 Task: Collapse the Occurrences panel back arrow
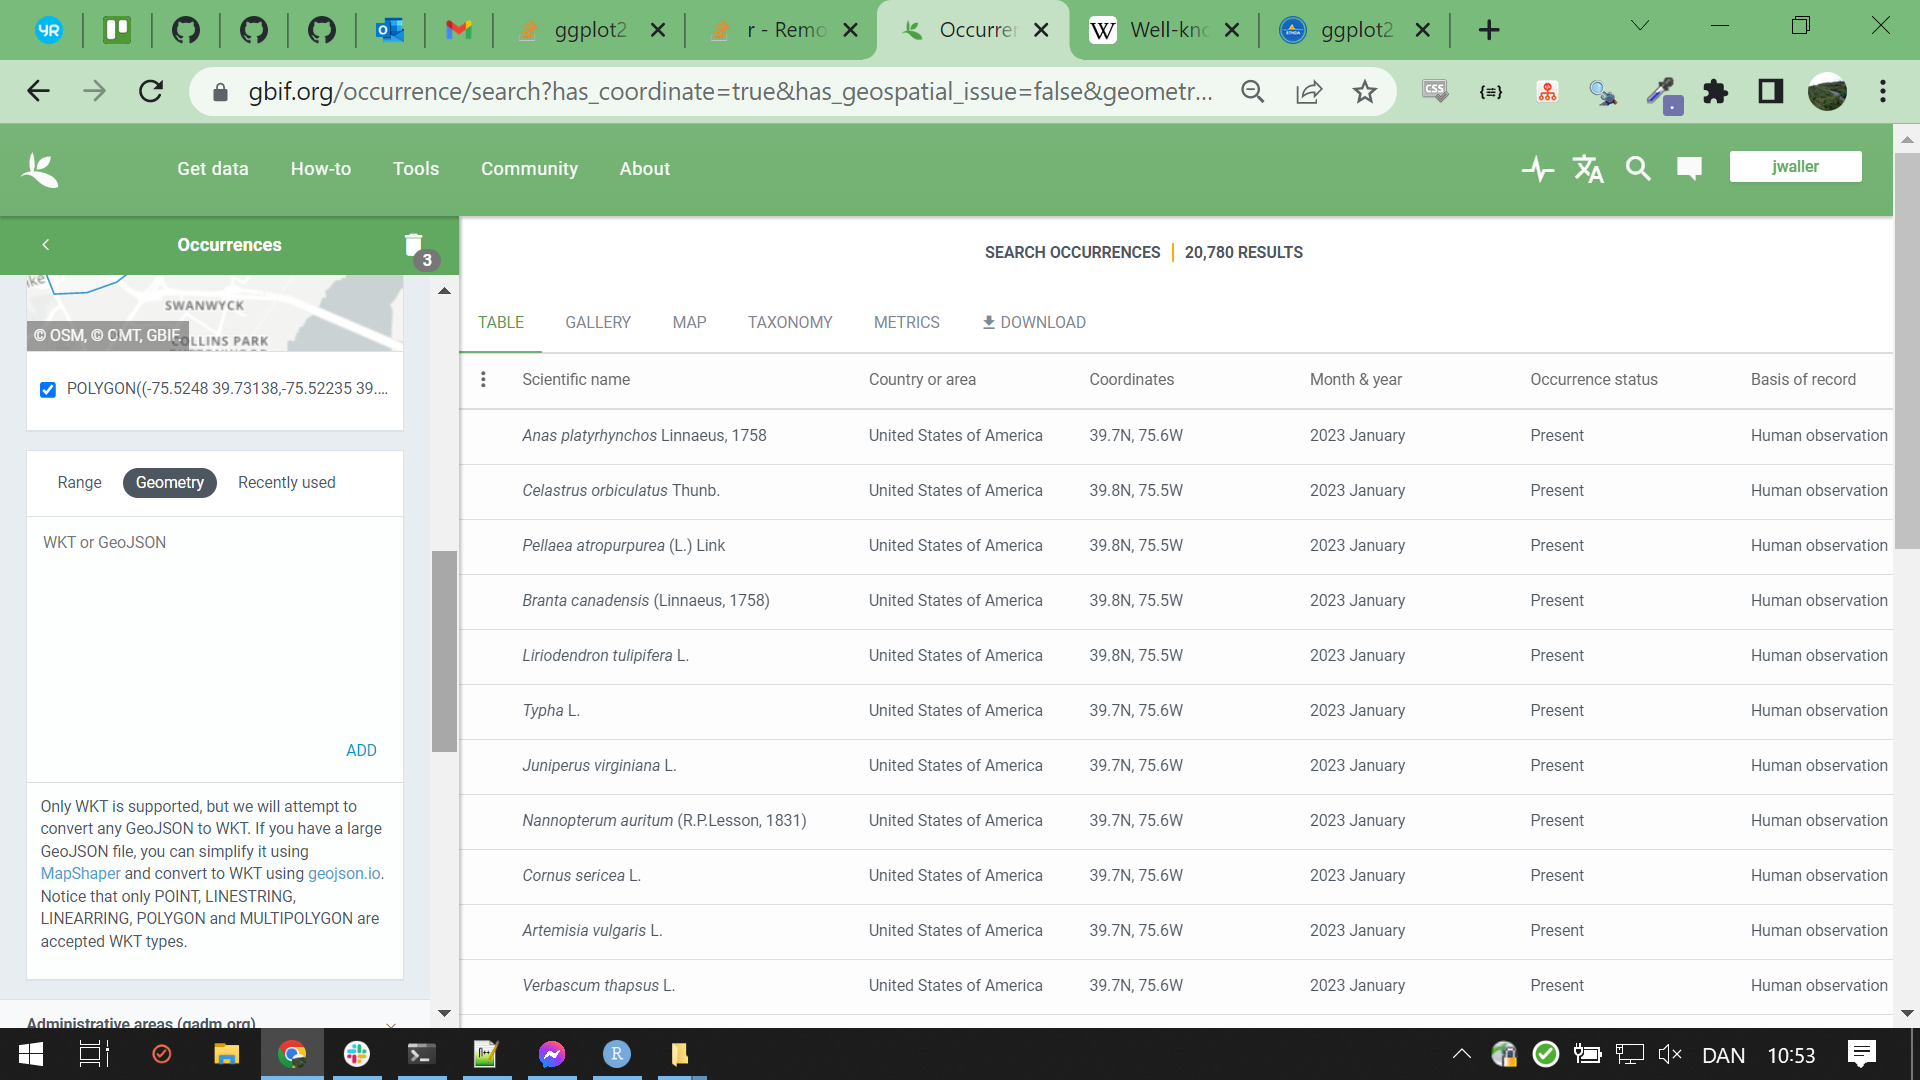point(46,245)
